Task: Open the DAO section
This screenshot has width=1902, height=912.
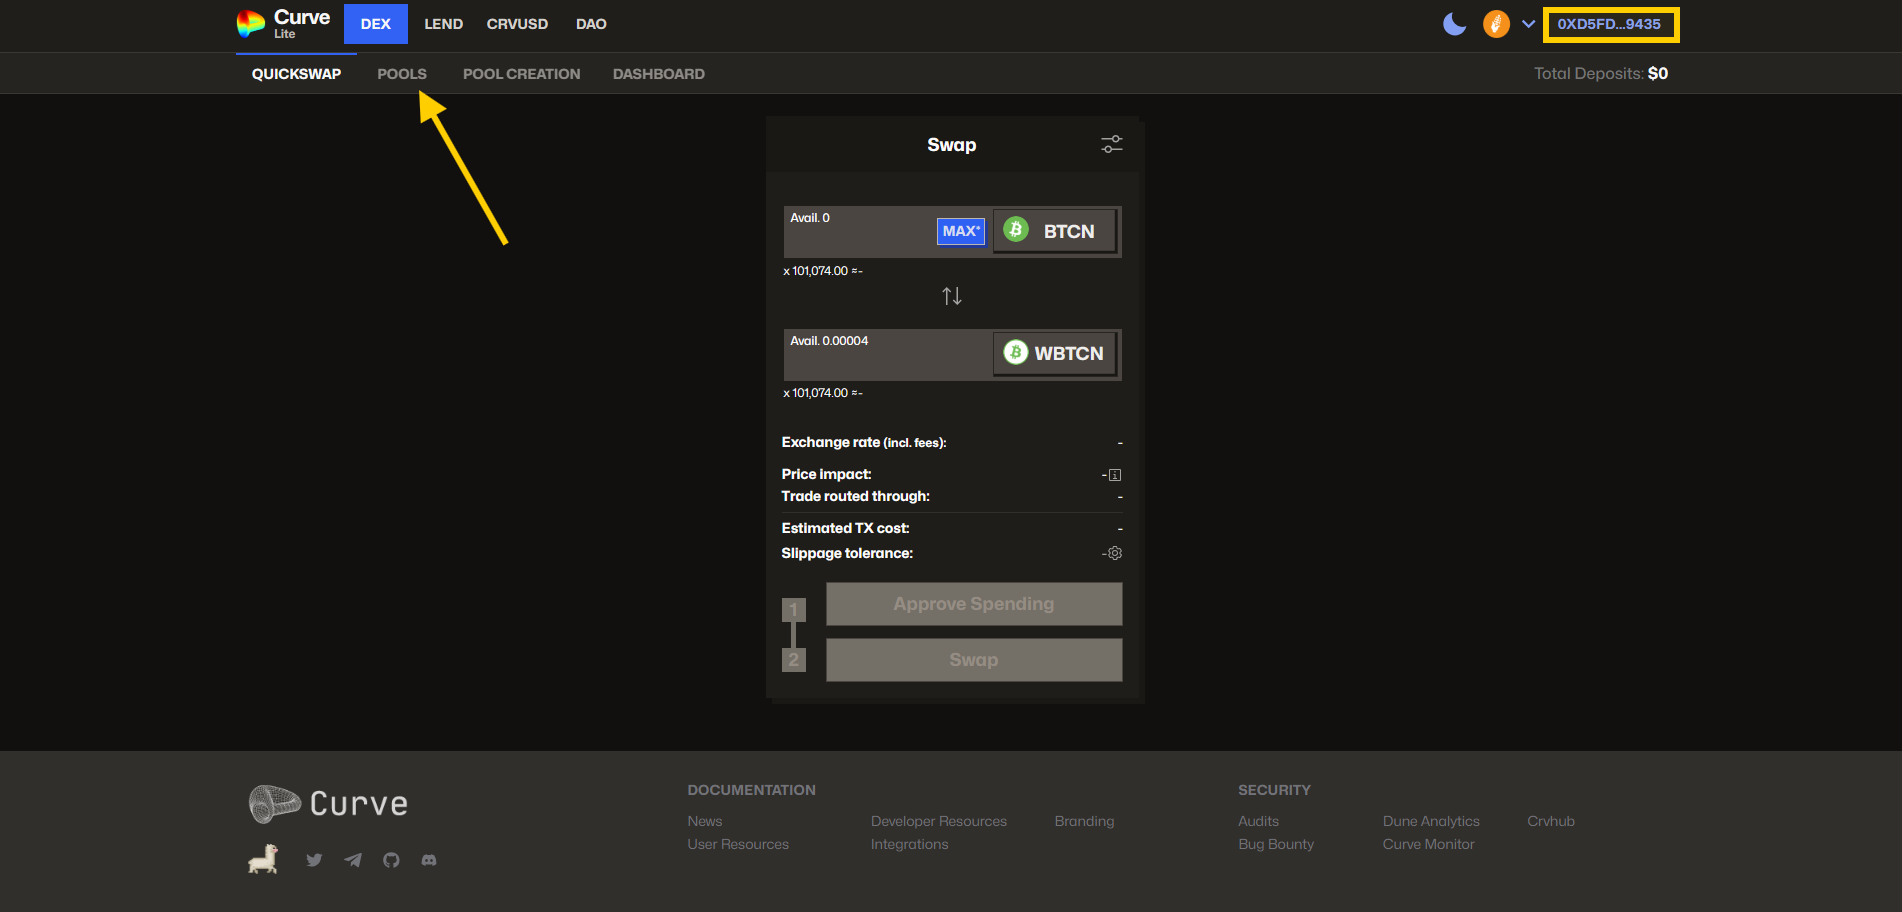Action: pyautogui.click(x=591, y=24)
